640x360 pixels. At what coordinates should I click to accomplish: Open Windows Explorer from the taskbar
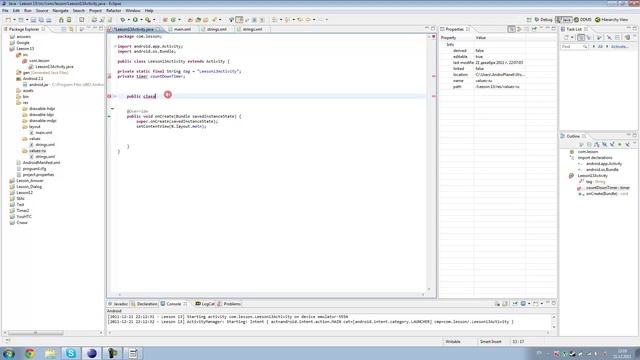[x=50, y=353]
